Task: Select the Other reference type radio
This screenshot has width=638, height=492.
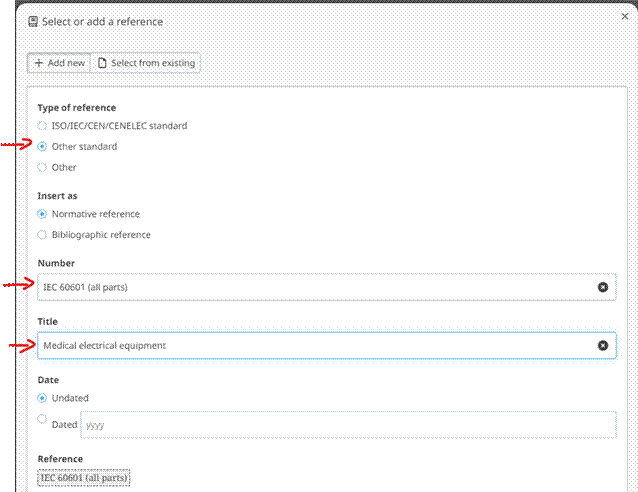Action: [x=42, y=167]
